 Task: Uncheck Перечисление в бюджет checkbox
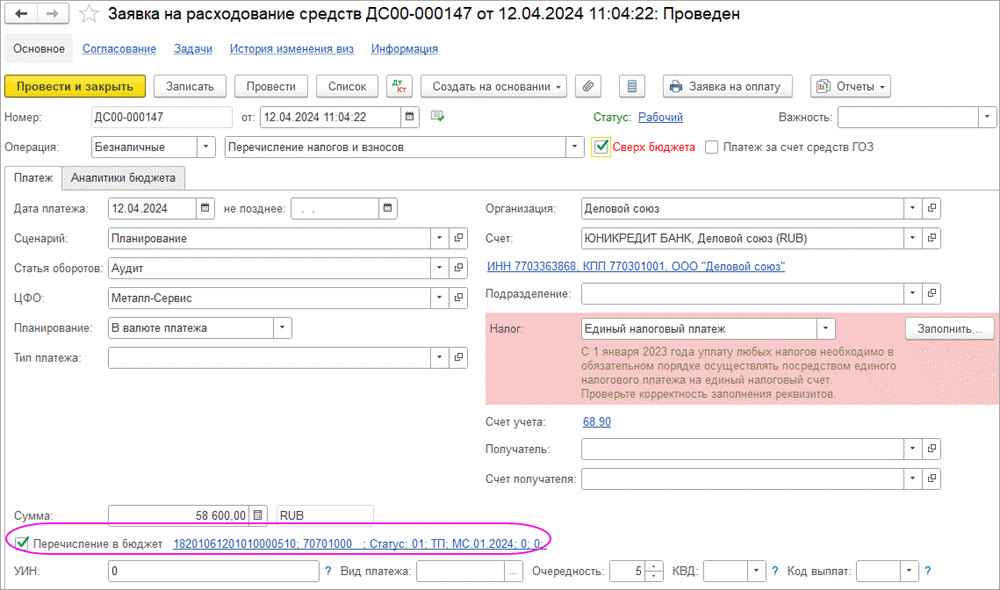22,543
